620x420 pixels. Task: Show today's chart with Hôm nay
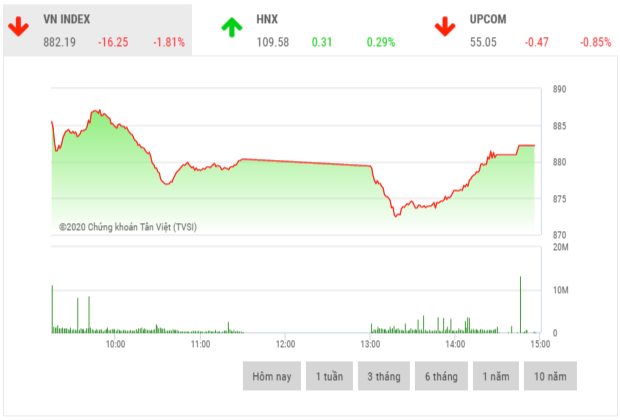click(x=271, y=376)
